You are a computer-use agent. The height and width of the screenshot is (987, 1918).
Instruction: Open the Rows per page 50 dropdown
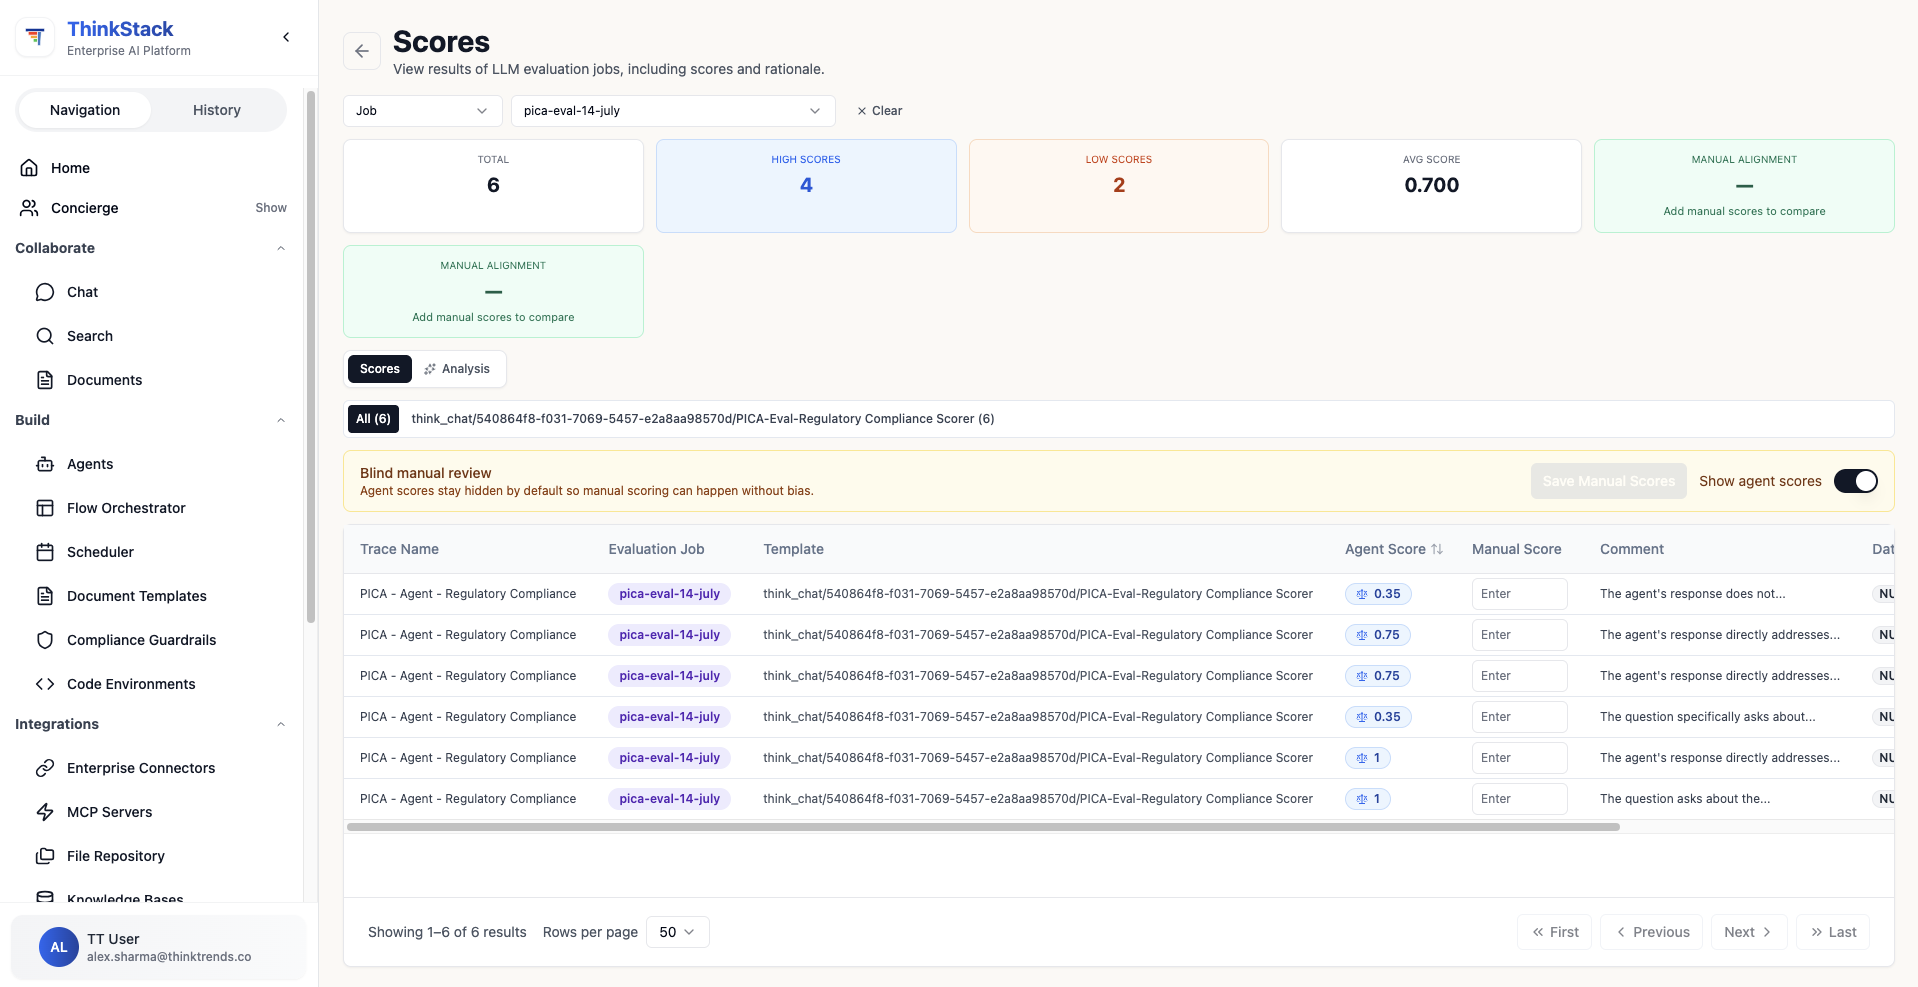[x=678, y=932]
